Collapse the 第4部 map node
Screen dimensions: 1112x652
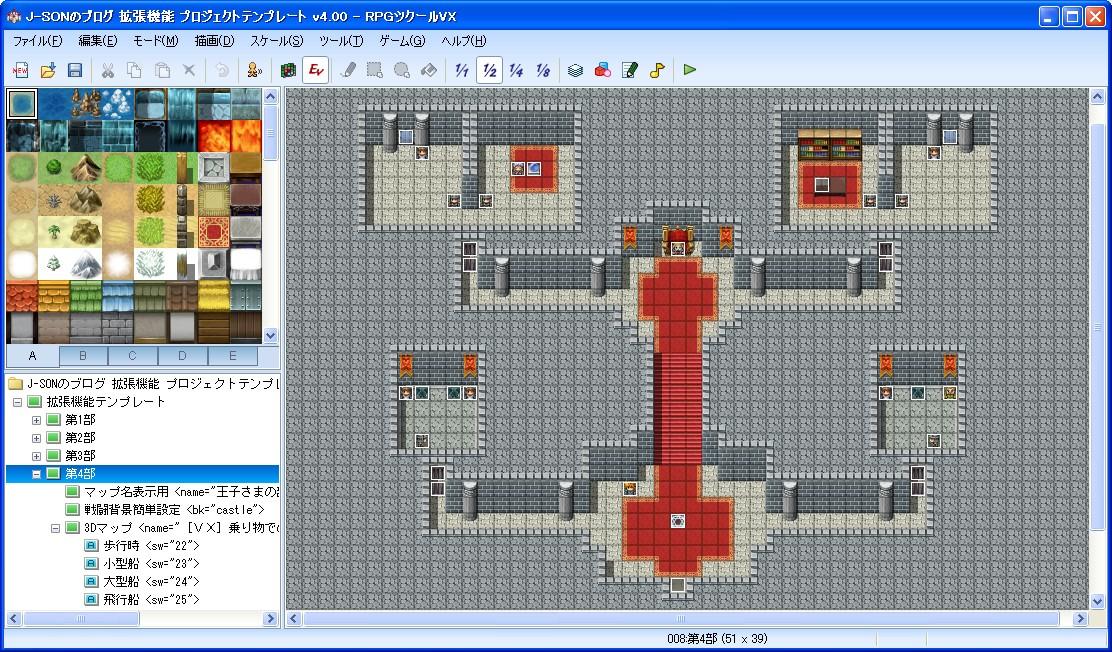coord(36,474)
